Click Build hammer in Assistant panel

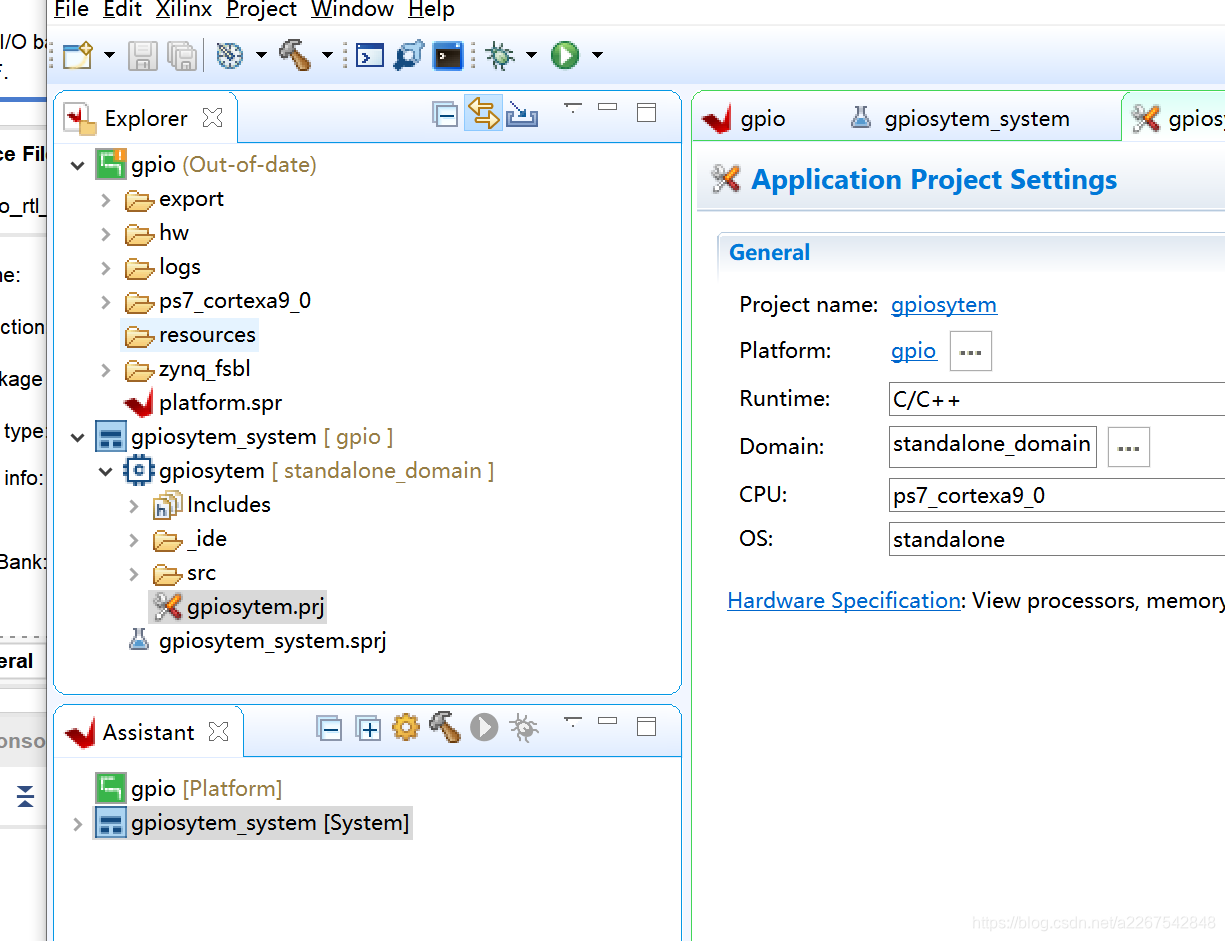click(x=444, y=727)
